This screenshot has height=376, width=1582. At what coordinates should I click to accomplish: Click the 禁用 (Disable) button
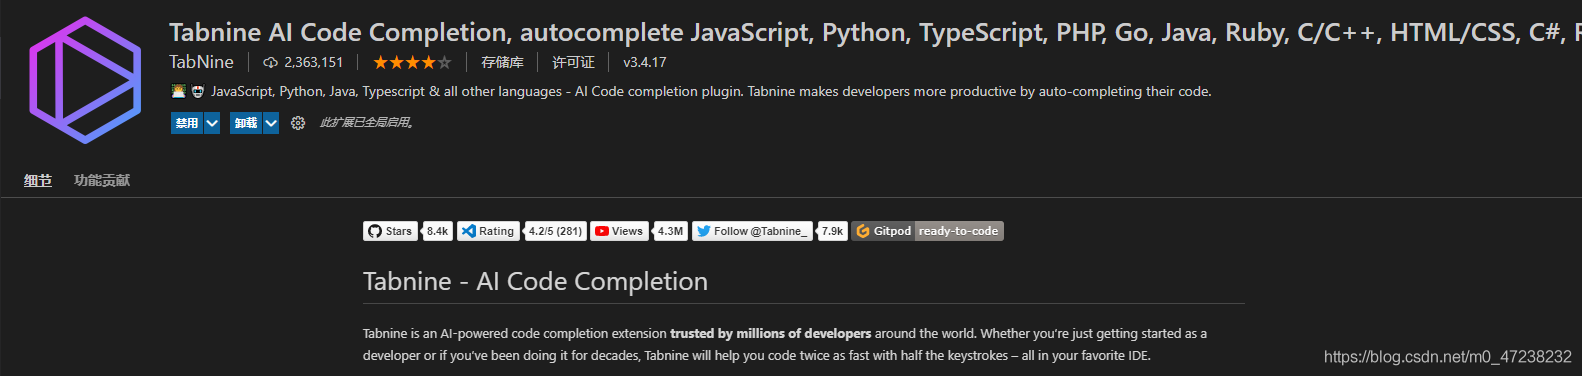coord(187,123)
